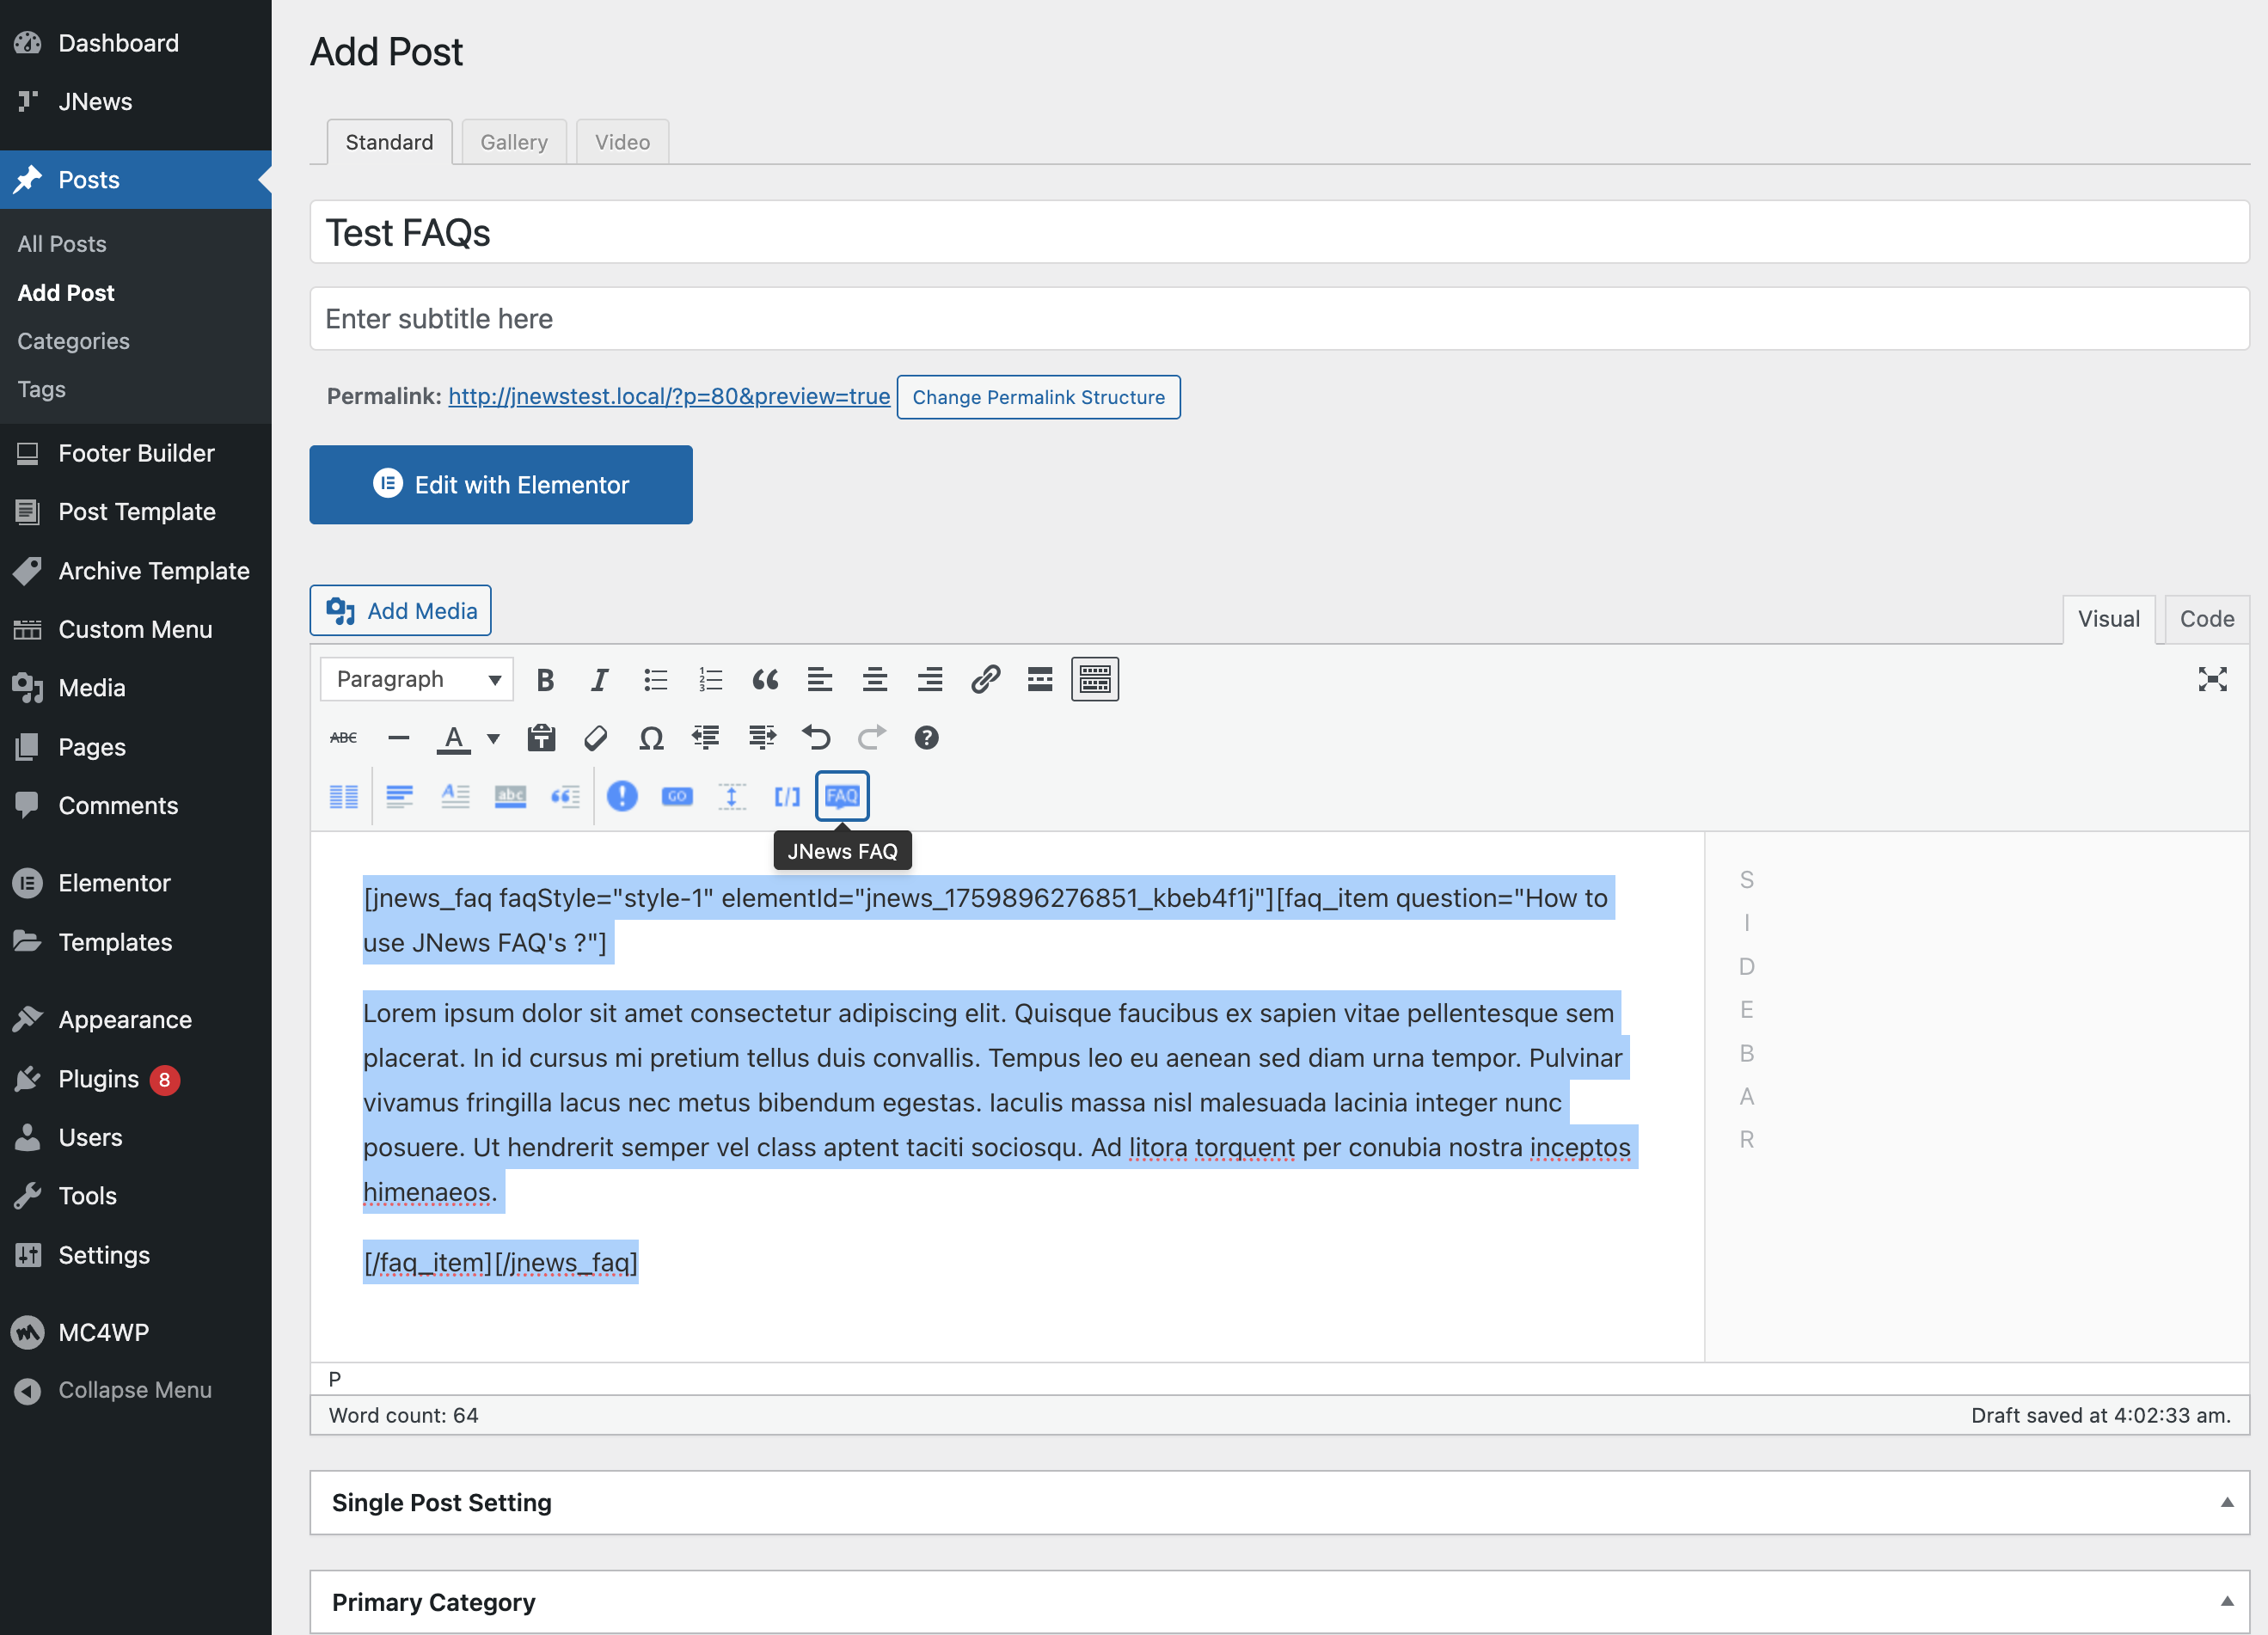Click the undo arrow icon
This screenshot has height=1635, width=2268.
tap(816, 738)
